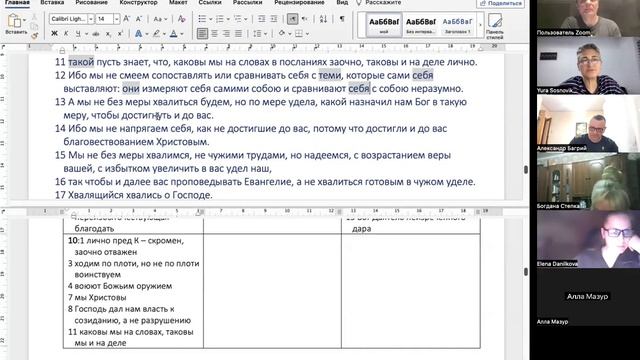Open the Ссылки ribbon tab
640x360 pixels.
point(210,2)
